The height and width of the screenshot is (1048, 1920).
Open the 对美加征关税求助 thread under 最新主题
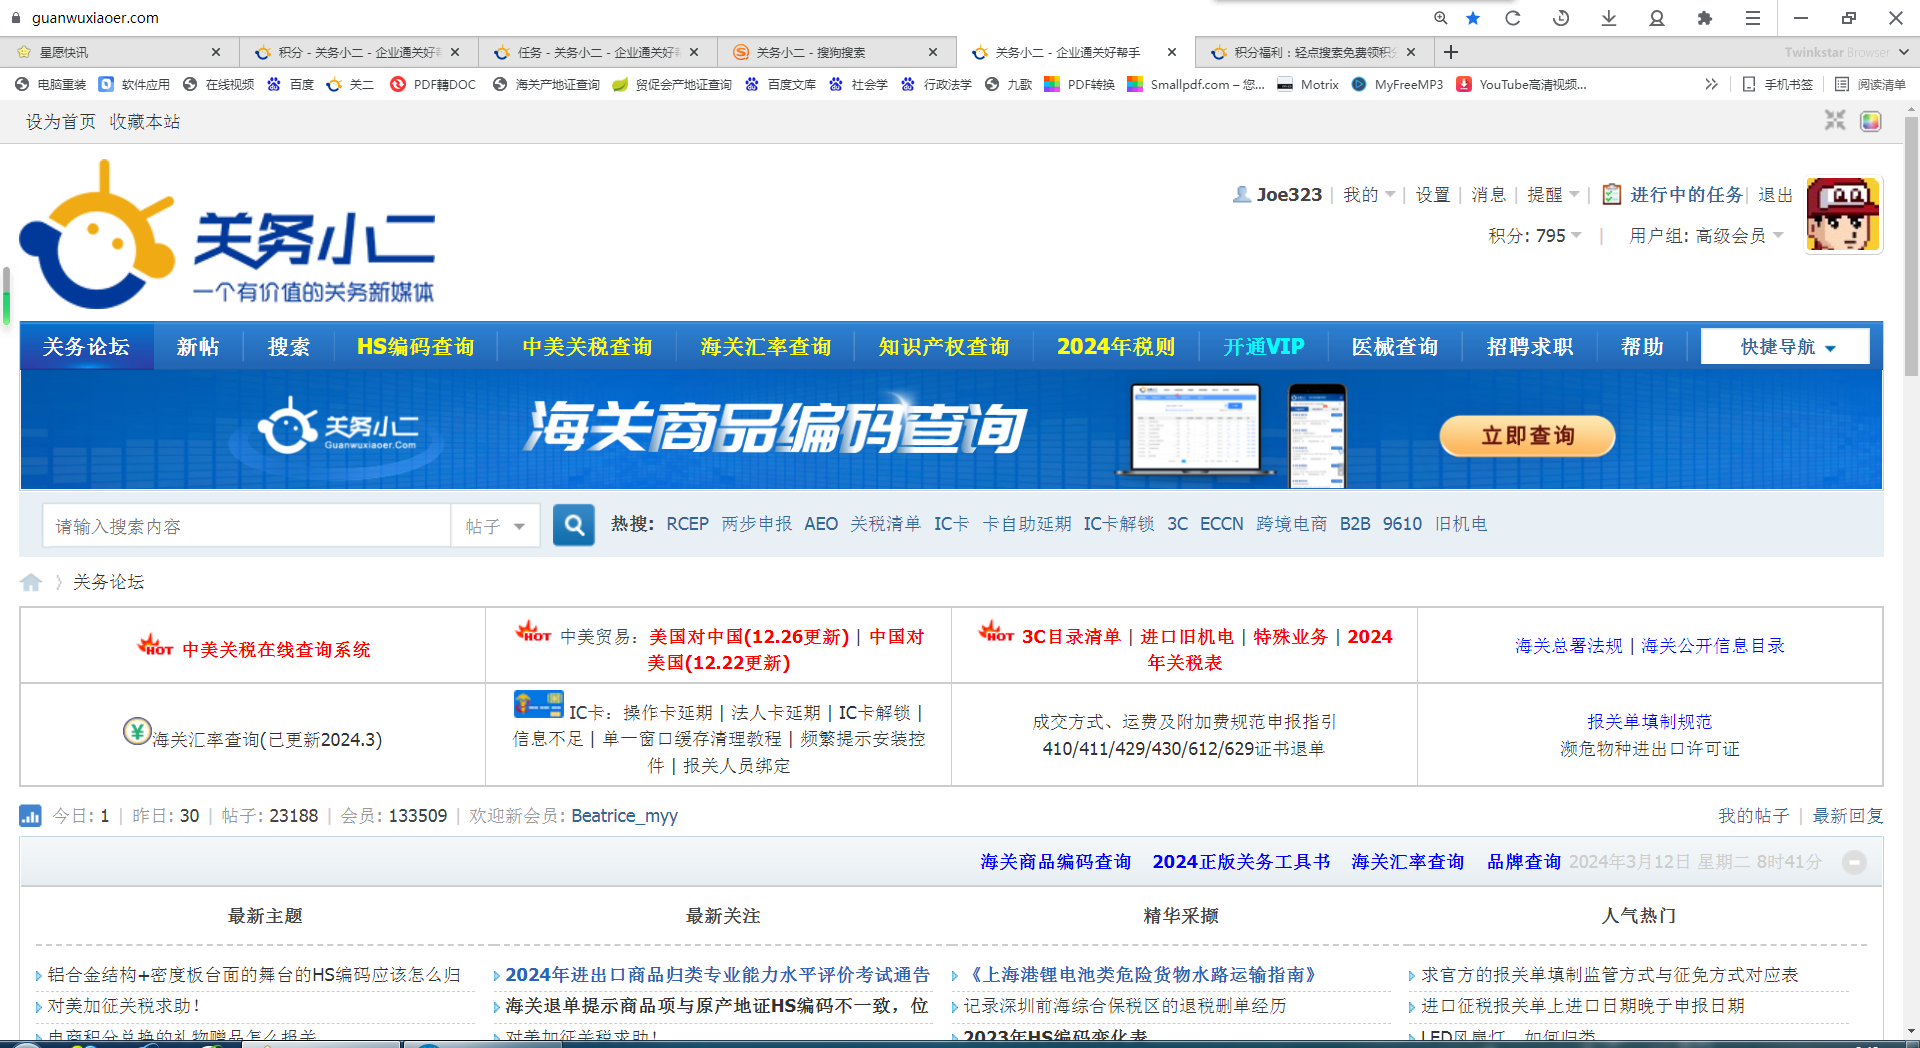tap(125, 1006)
